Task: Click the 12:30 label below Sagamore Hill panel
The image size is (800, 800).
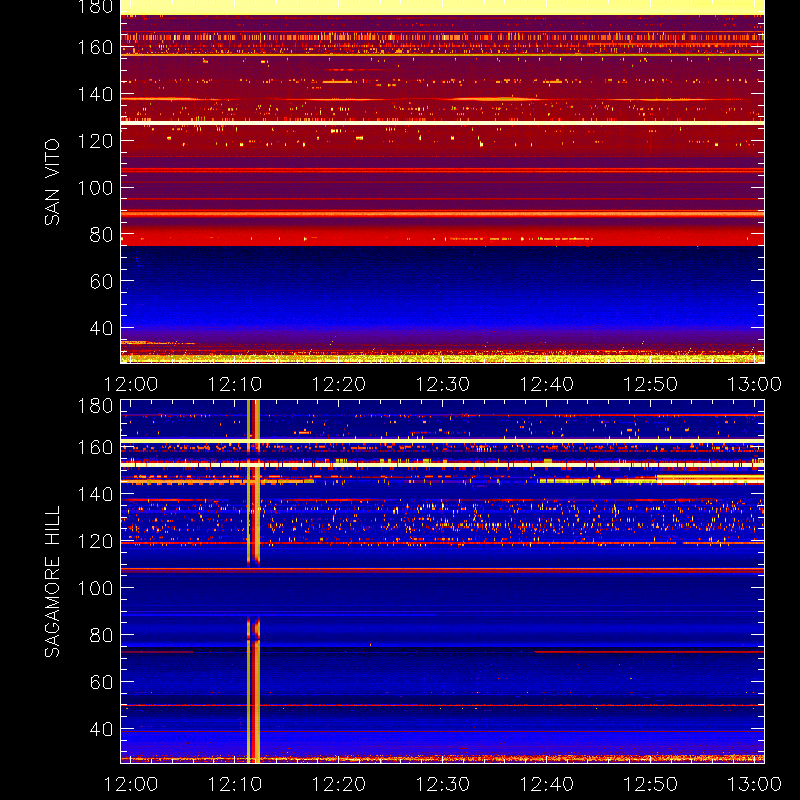Action: (x=443, y=784)
